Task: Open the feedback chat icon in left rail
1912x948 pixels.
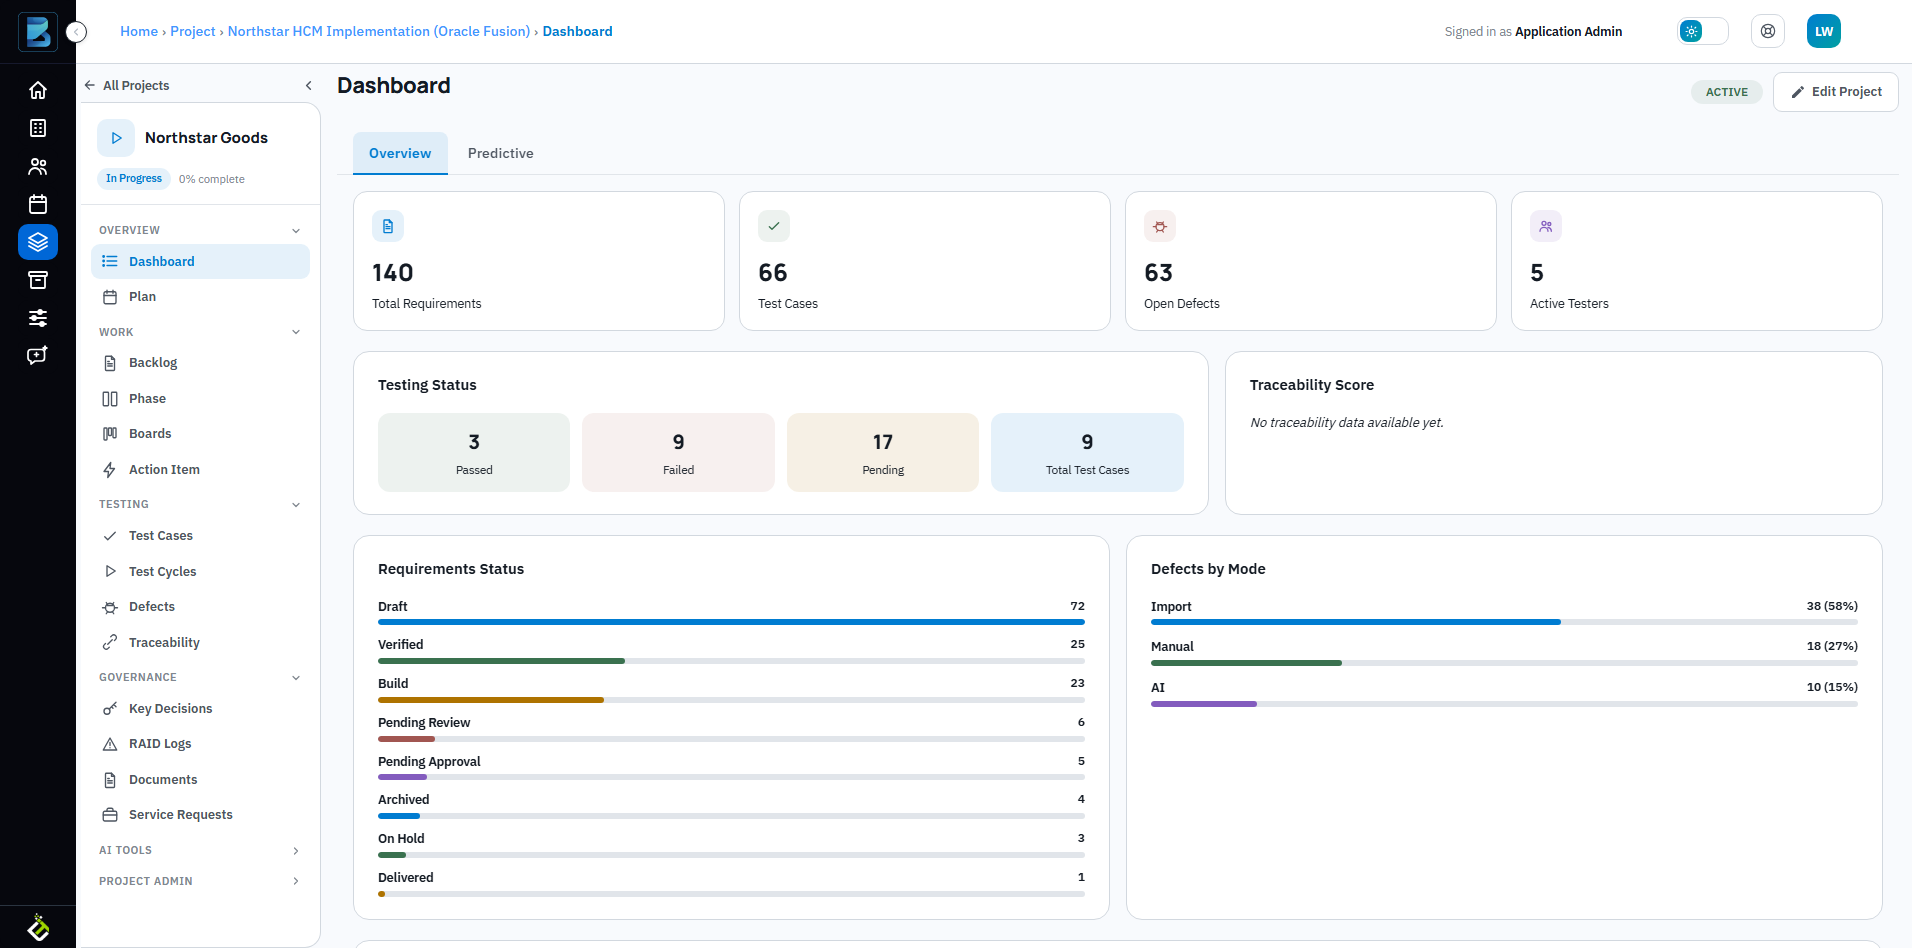Action: click(38, 355)
